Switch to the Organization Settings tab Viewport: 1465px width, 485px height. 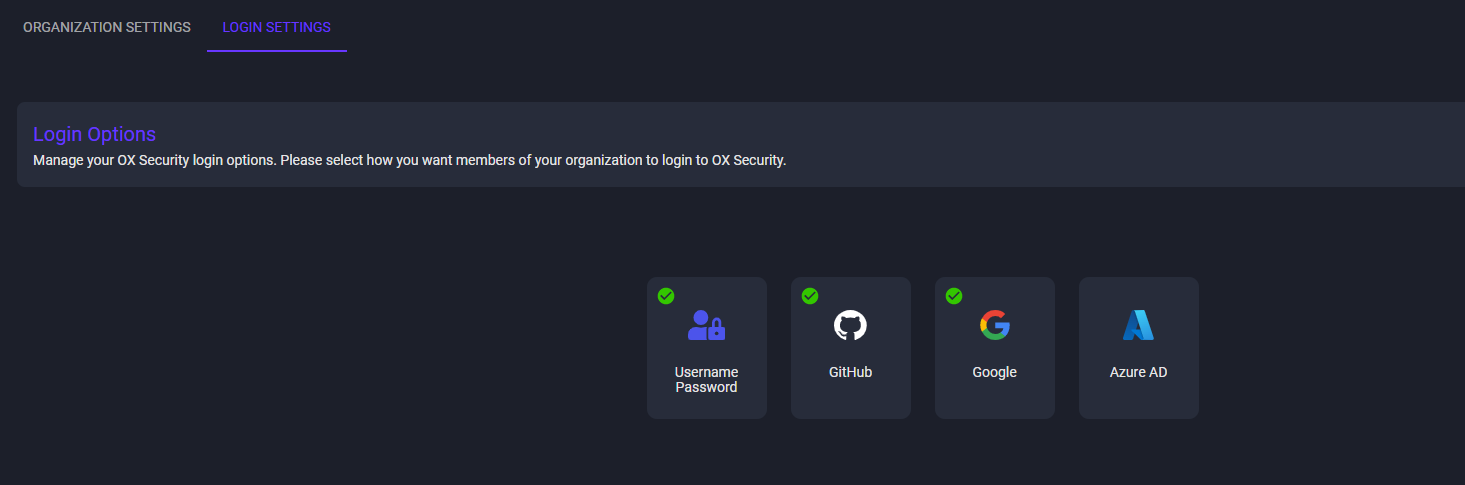[107, 27]
